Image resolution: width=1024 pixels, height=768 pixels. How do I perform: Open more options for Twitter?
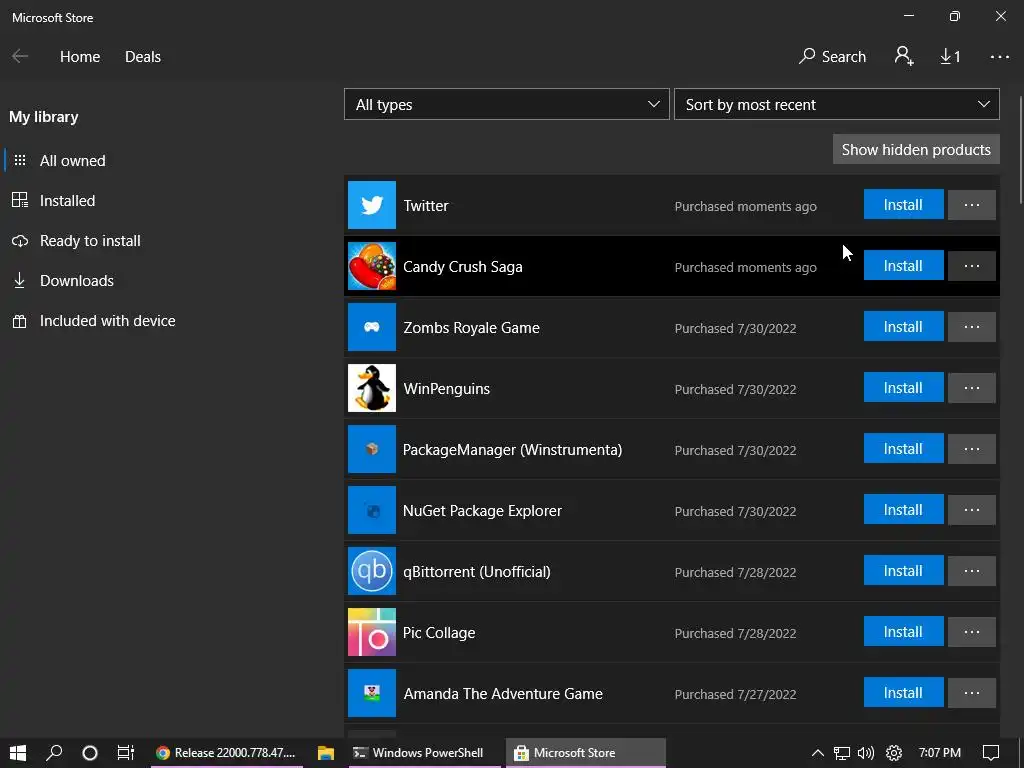(972, 205)
